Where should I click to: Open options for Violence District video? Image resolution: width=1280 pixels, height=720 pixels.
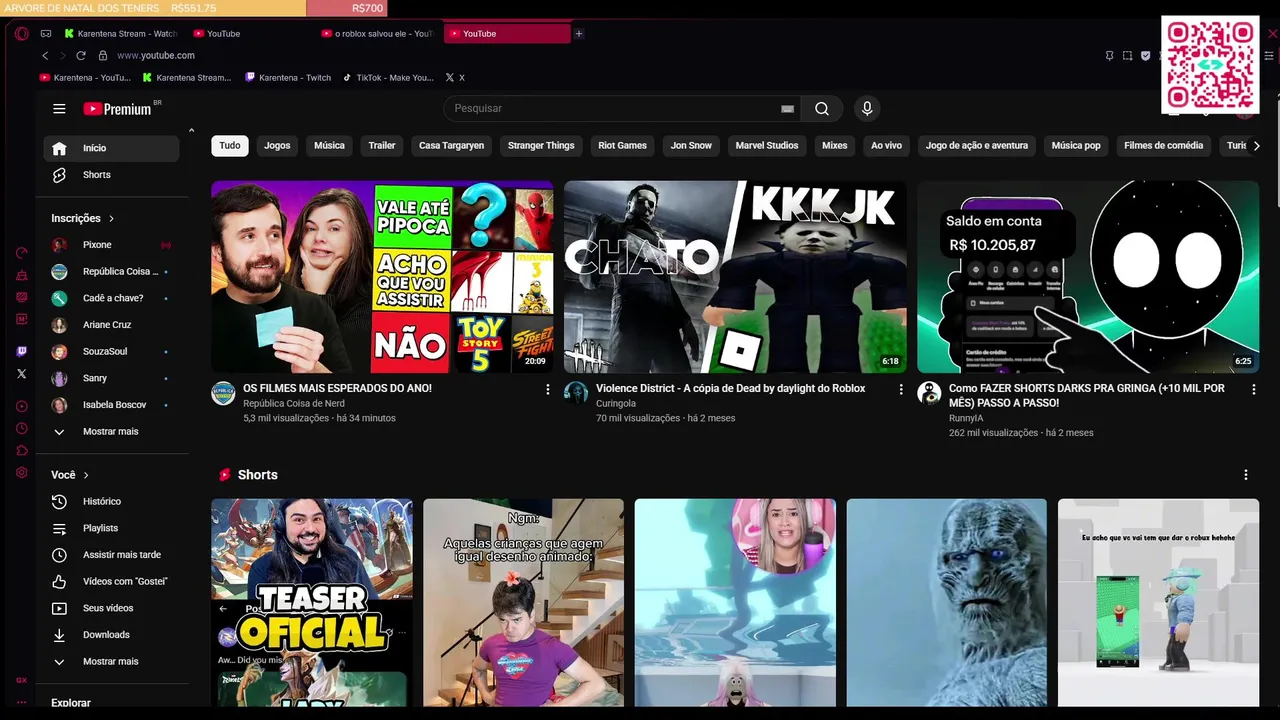click(900, 389)
